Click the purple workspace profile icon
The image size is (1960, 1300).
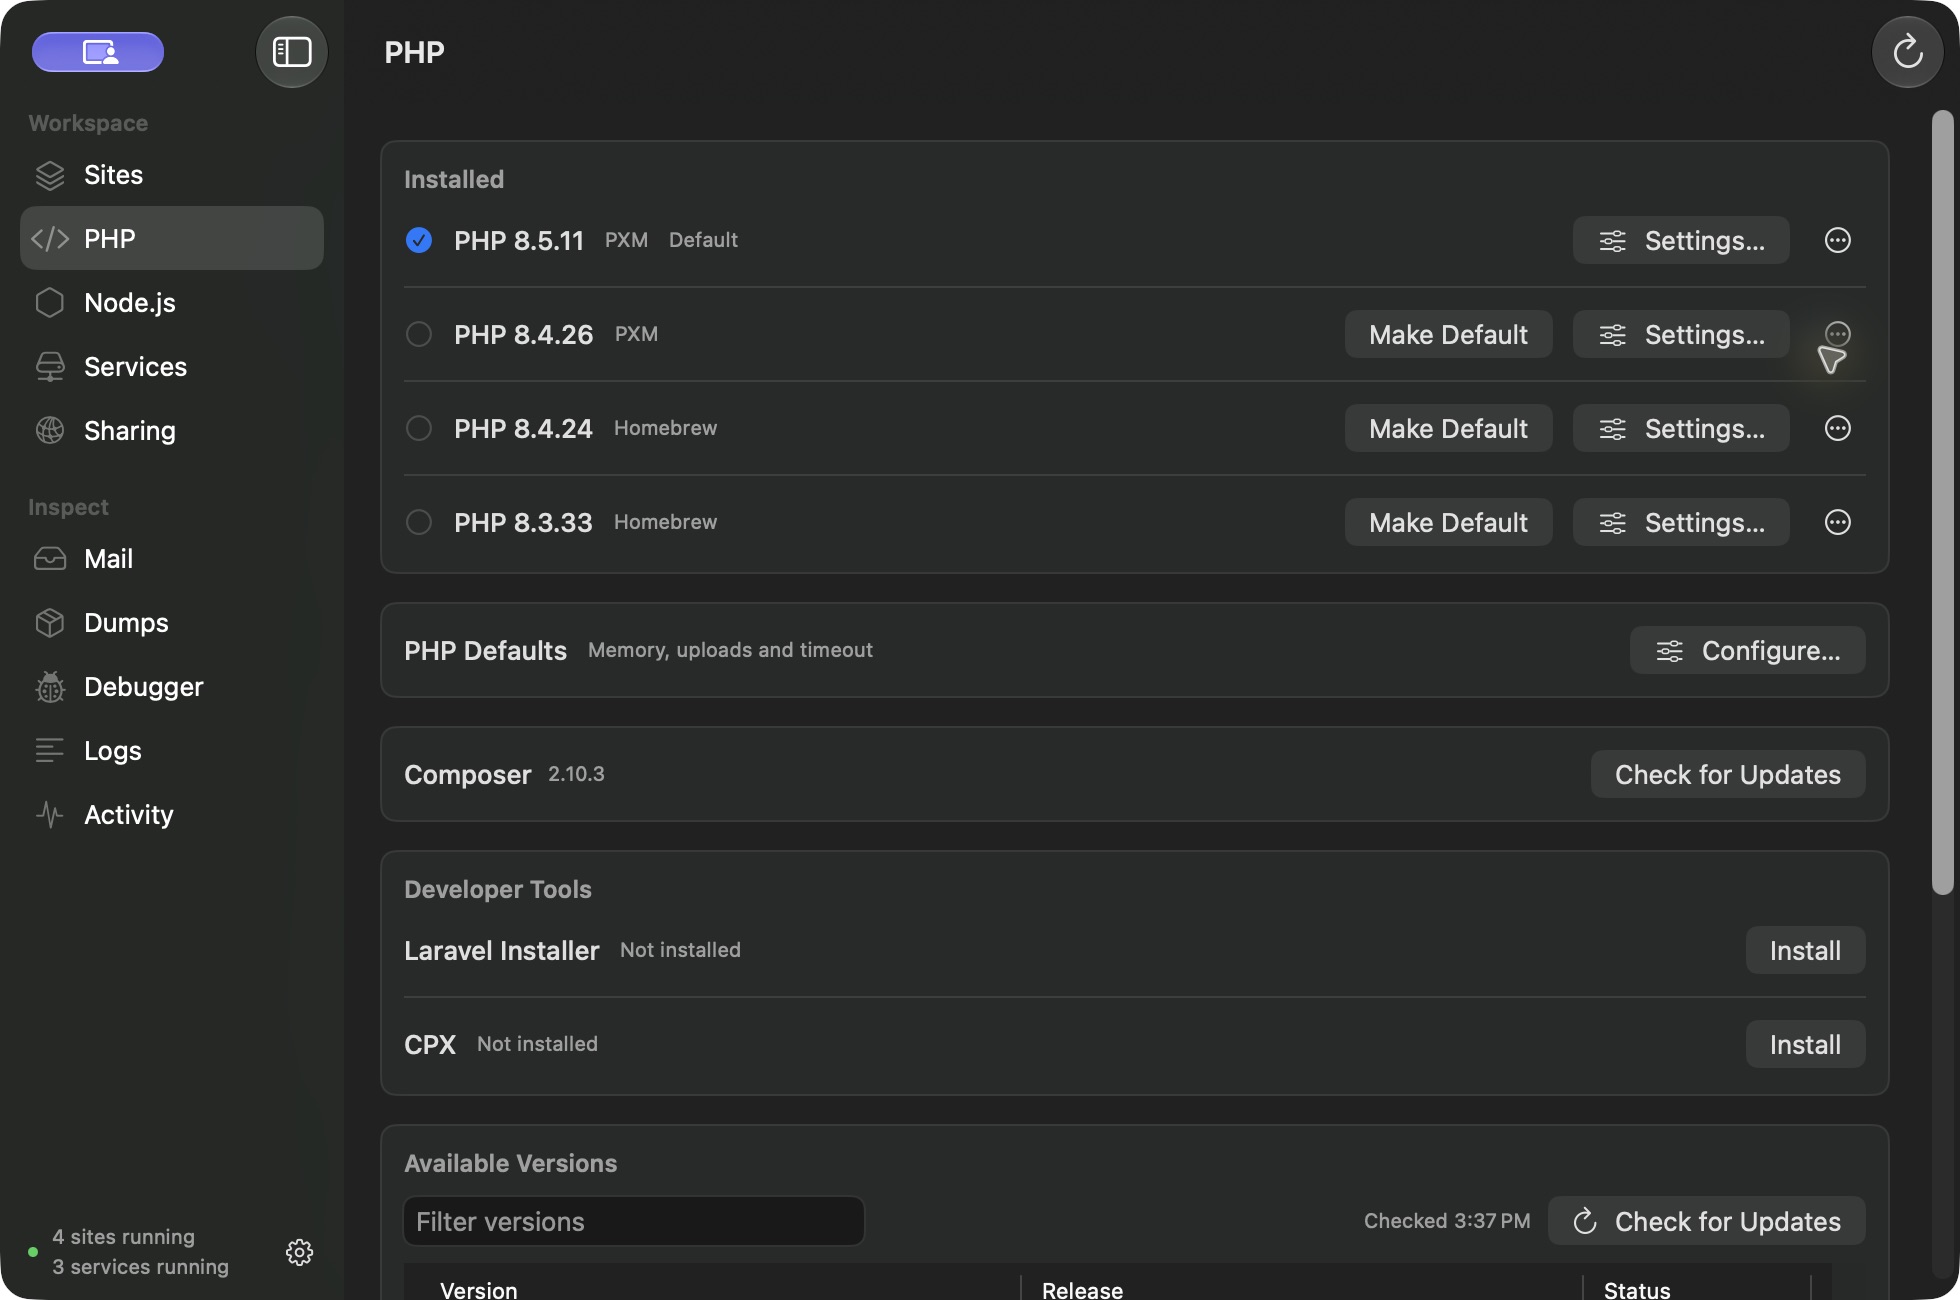pos(98,52)
